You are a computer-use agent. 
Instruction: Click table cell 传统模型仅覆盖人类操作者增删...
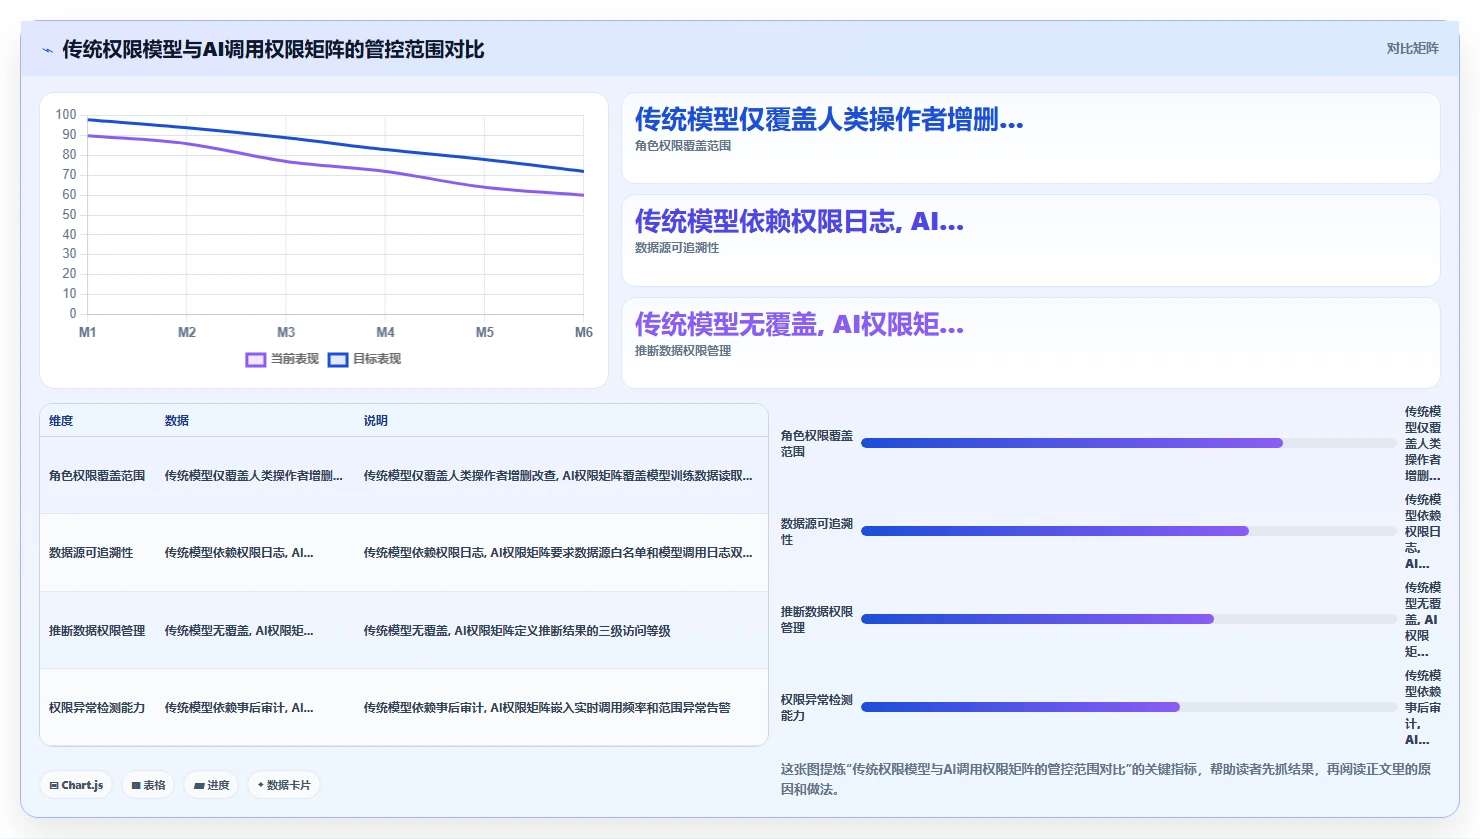(254, 476)
